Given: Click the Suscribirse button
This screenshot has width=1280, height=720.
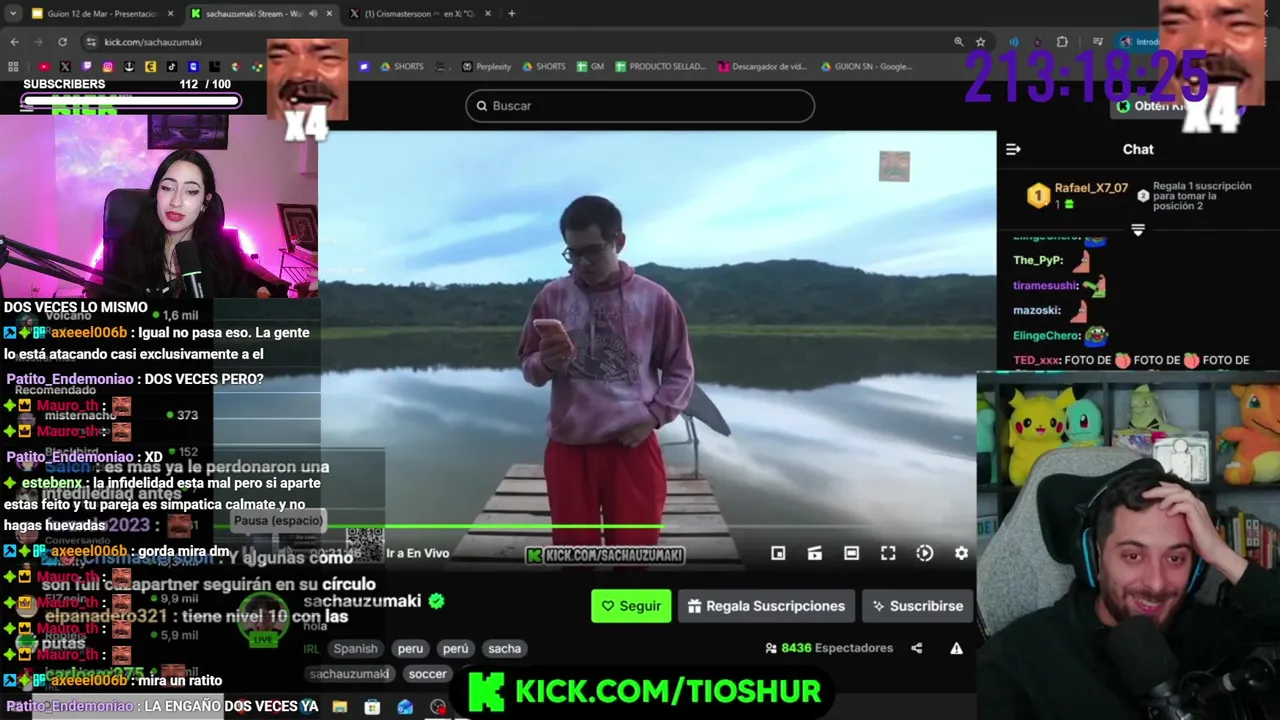Looking at the screenshot, I should point(917,606).
